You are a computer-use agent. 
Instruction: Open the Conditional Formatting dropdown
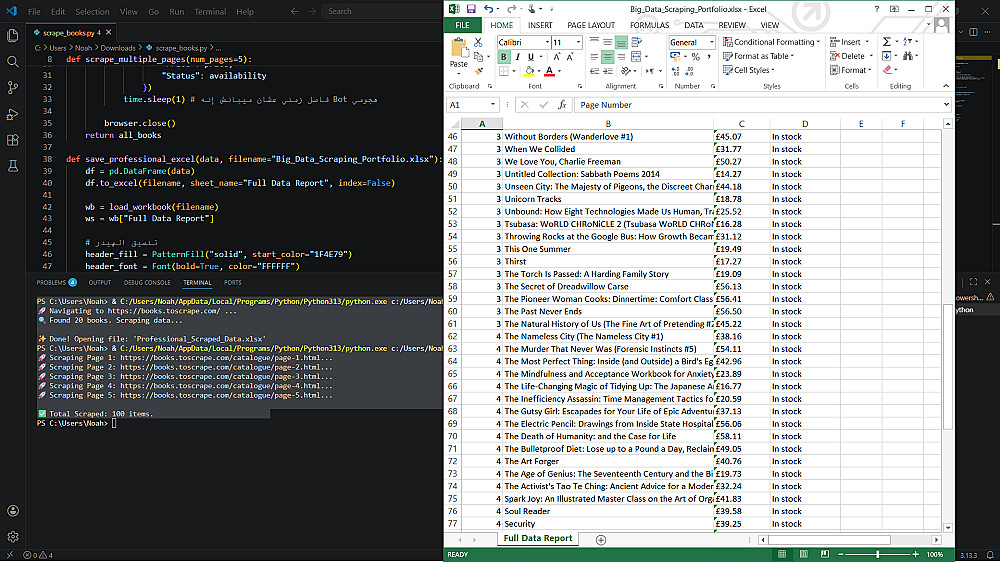pyautogui.click(x=770, y=42)
